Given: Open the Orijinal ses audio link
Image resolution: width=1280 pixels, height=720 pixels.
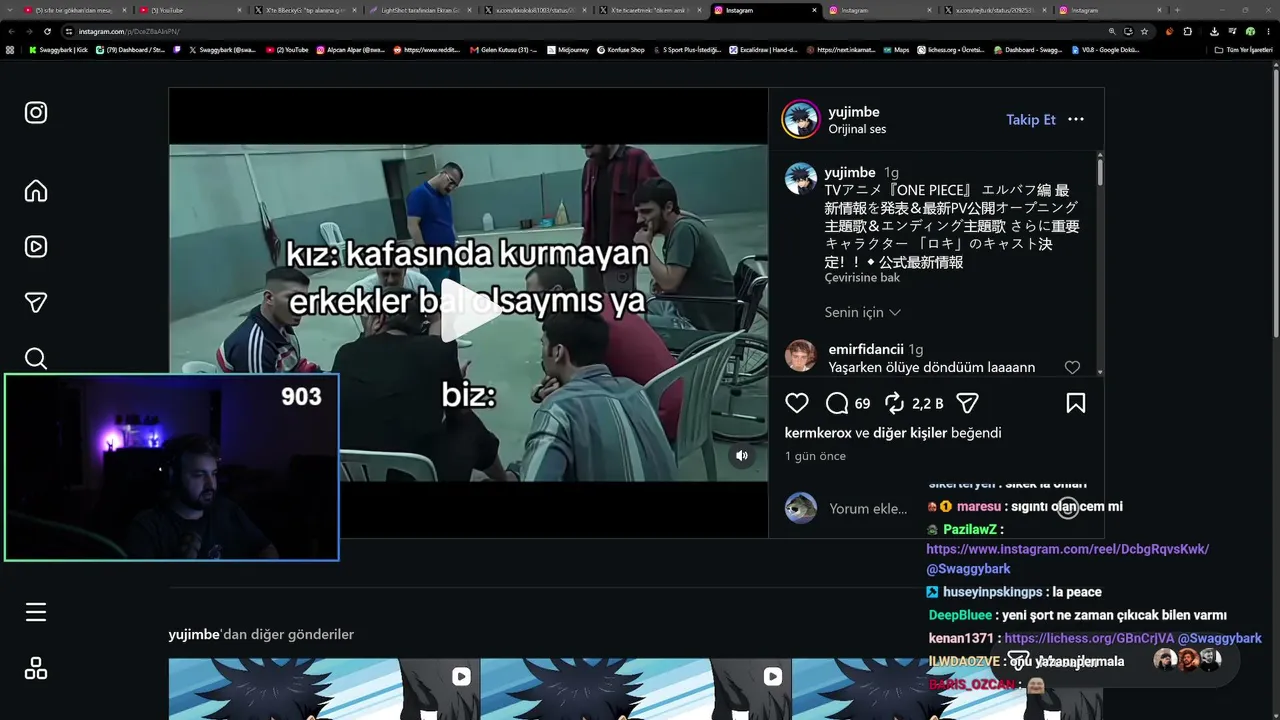Looking at the screenshot, I should pyautogui.click(x=857, y=129).
